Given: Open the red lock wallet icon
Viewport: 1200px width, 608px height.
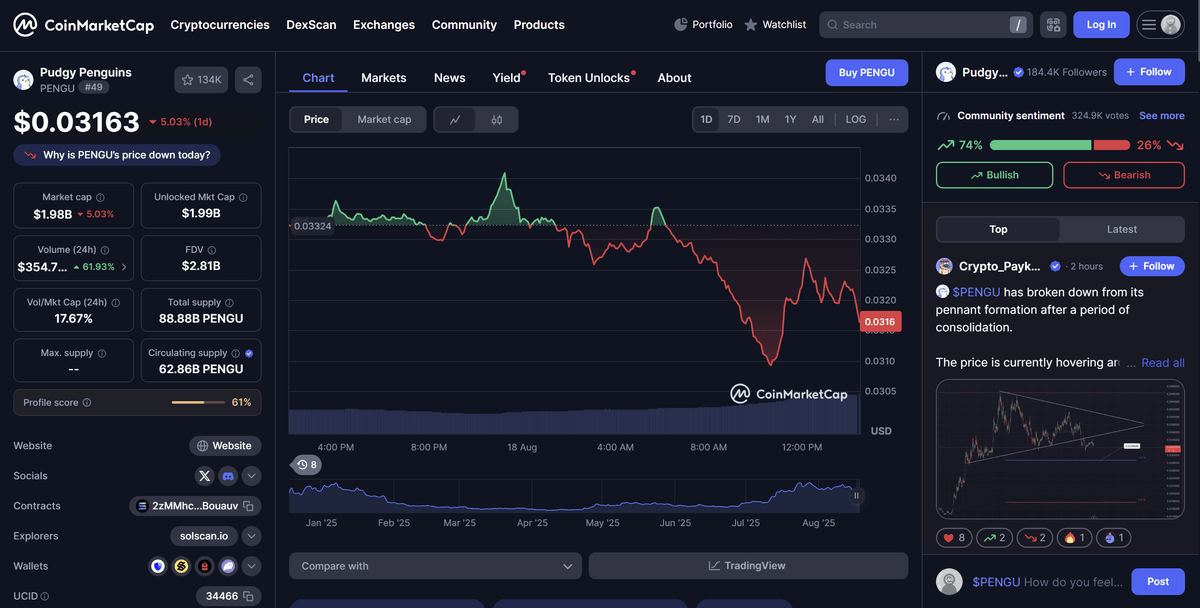Looking at the screenshot, I should [204, 566].
